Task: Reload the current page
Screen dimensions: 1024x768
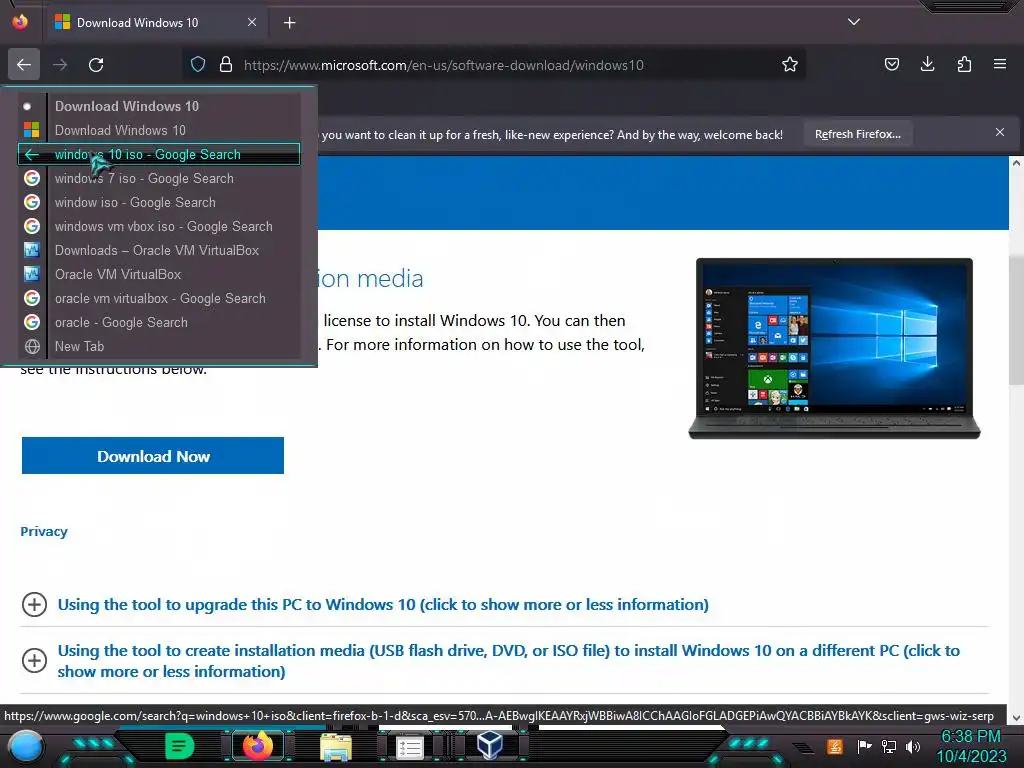Action: coord(96,65)
